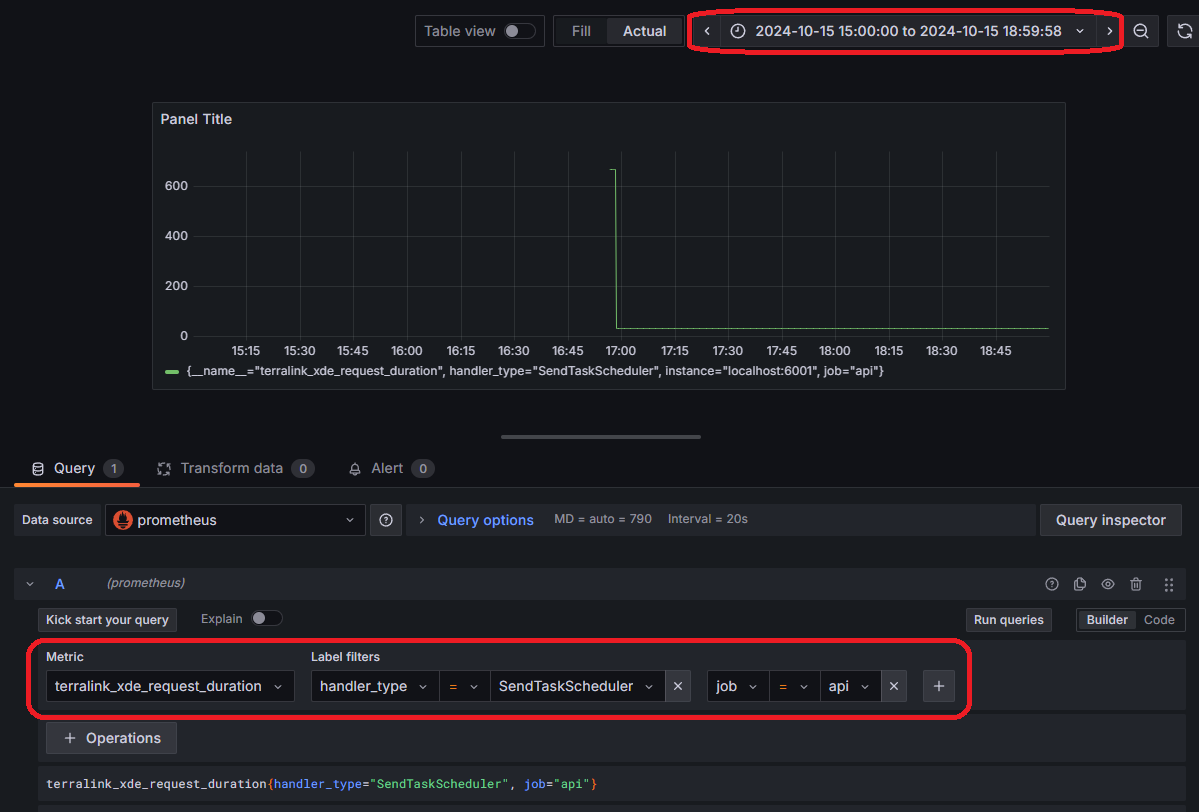Open the Query inspector

[1110, 520]
